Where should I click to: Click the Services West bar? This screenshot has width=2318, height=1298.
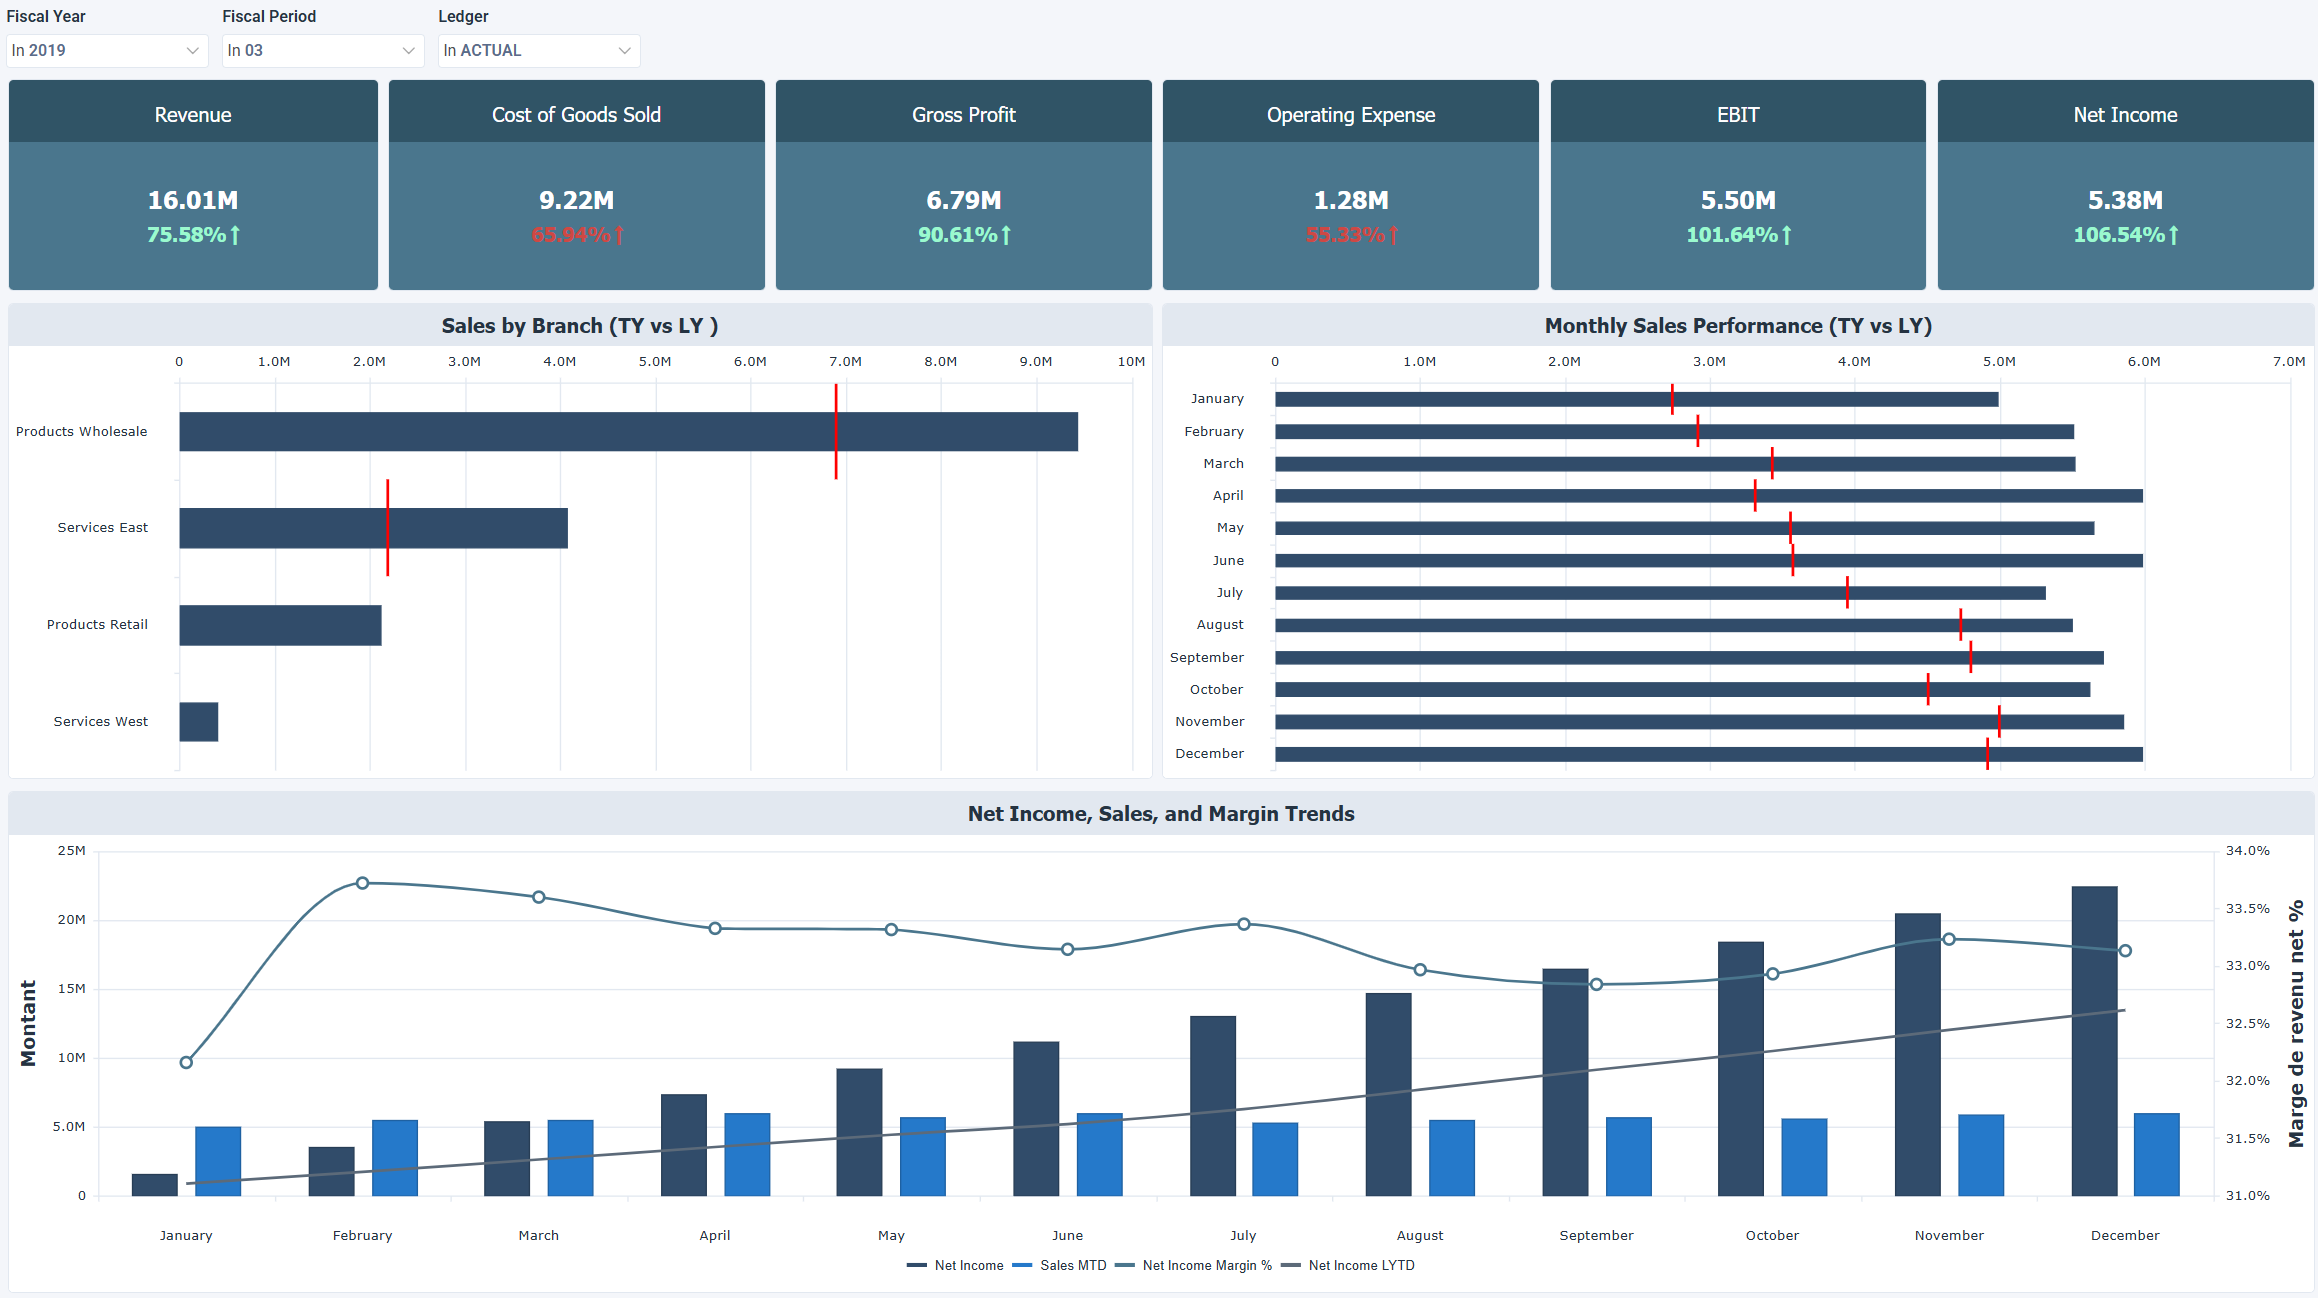[x=198, y=720]
